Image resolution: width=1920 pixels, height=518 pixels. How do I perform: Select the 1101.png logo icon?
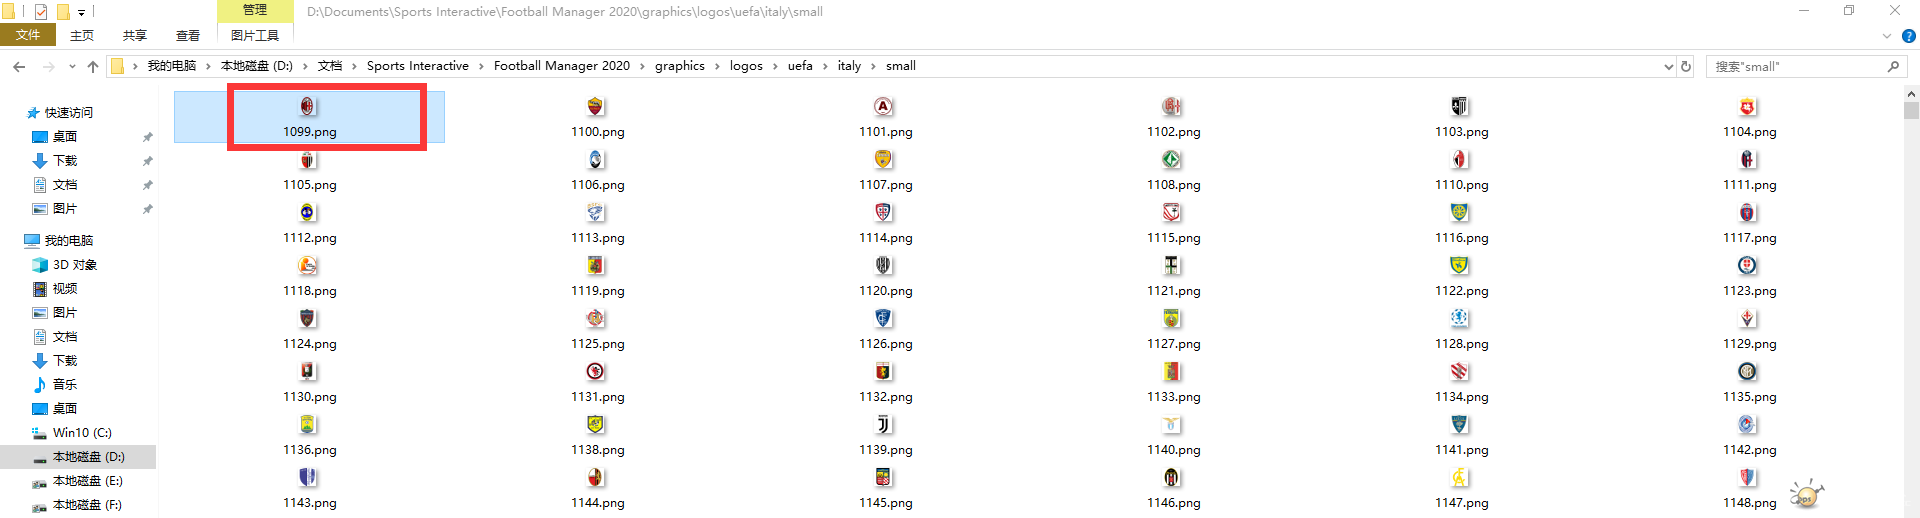click(884, 106)
